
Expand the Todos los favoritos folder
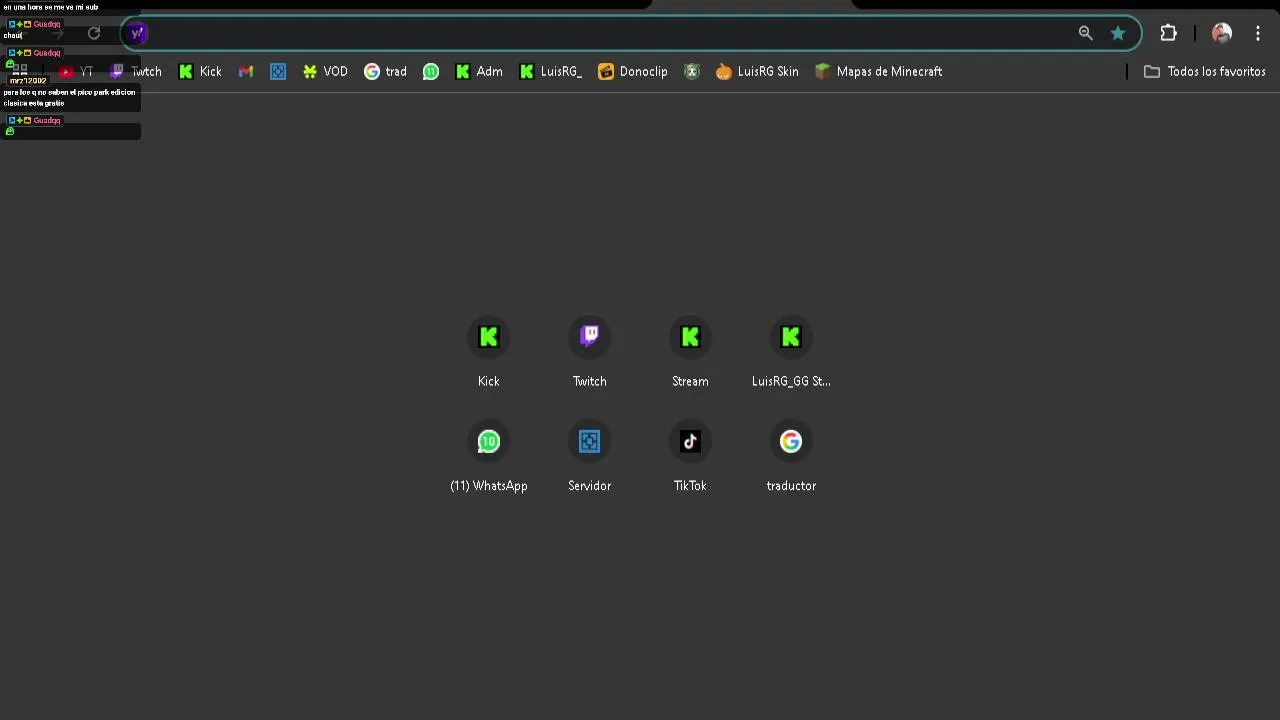pos(1205,71)
